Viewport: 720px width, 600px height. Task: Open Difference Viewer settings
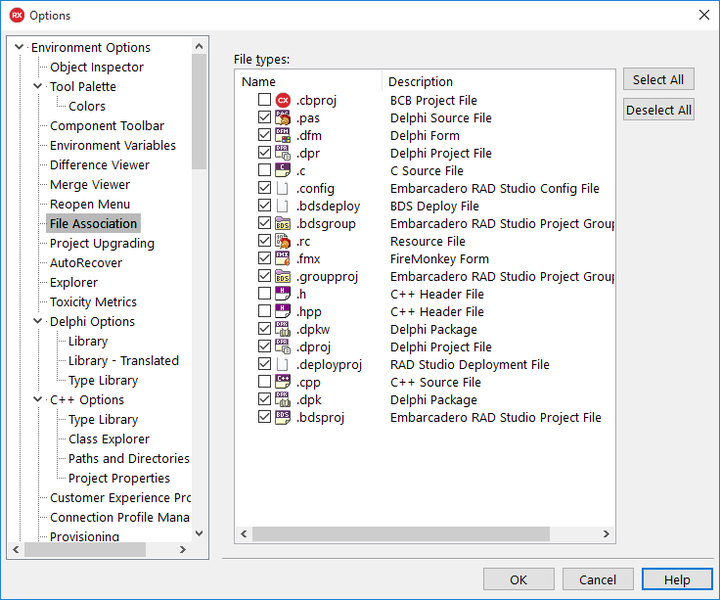click(100, 165)
